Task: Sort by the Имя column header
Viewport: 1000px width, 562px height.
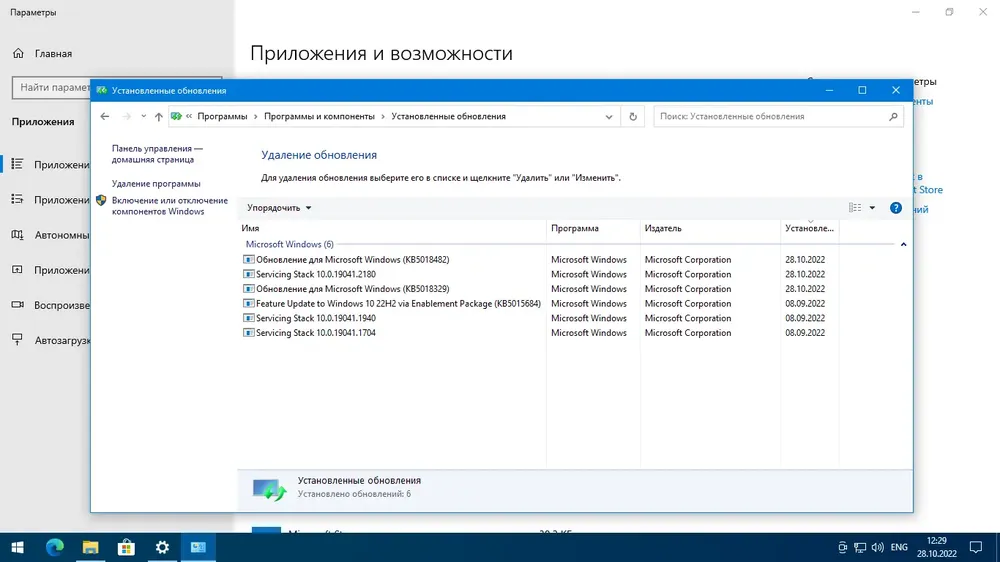Action: [392, 228]
